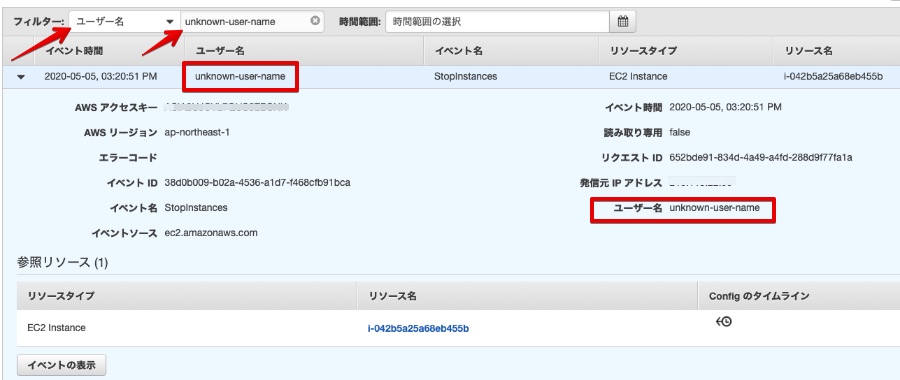Select unknown-user-name cell in event row
The image size is (900, 380).
point(240,76)
